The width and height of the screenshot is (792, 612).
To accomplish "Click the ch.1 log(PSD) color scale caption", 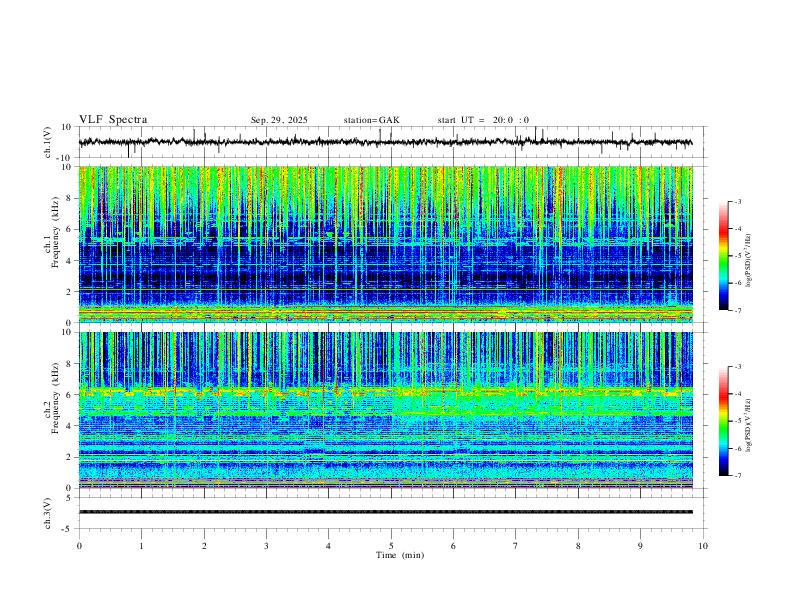I will click(748, 261).
